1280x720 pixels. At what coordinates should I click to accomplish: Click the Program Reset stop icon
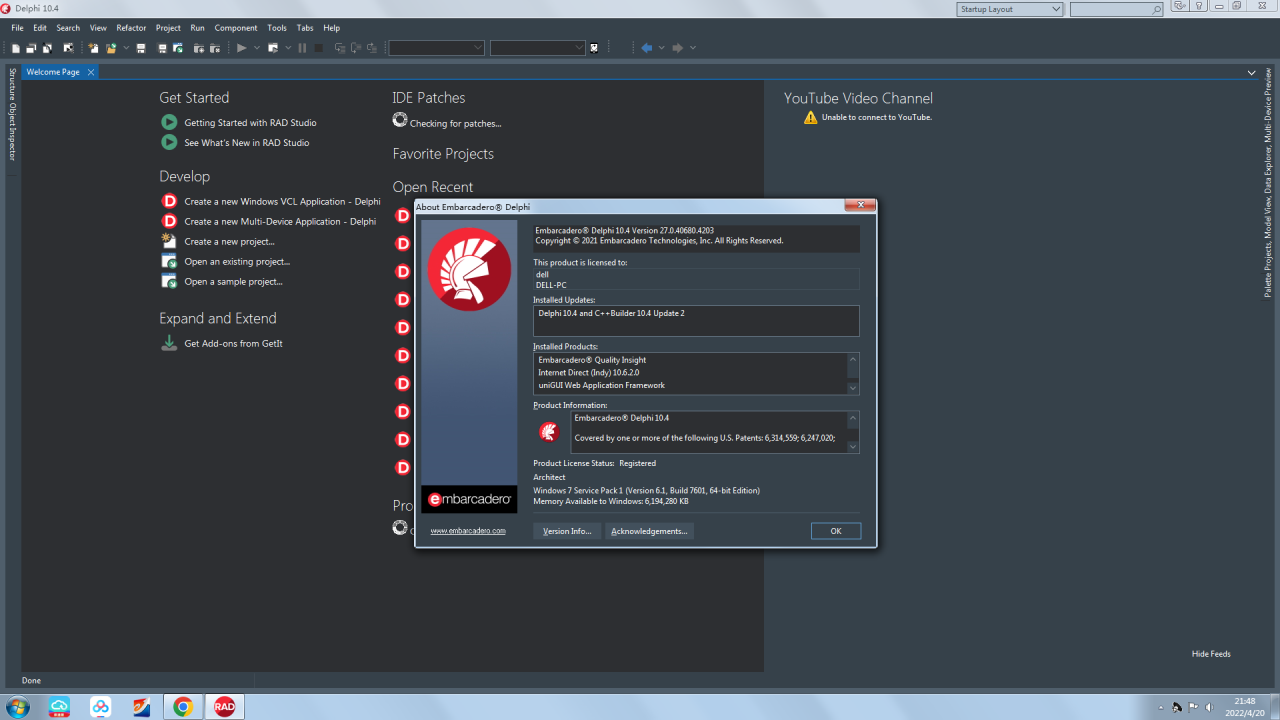pyautogui.click(x=318, y=48)
